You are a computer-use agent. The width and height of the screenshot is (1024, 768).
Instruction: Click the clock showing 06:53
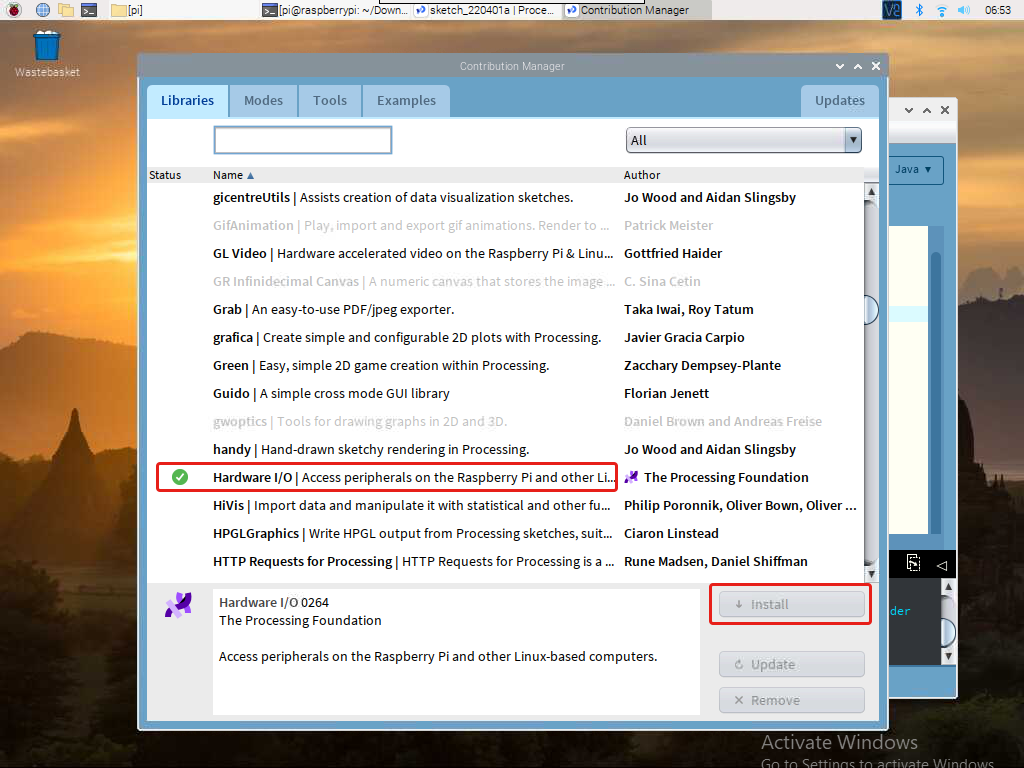pos(998,10)
